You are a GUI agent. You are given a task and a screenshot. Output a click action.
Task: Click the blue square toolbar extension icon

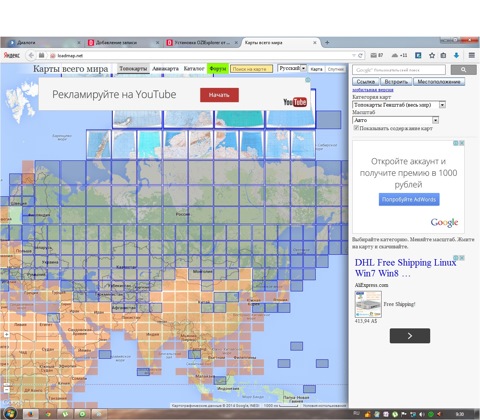418,55
